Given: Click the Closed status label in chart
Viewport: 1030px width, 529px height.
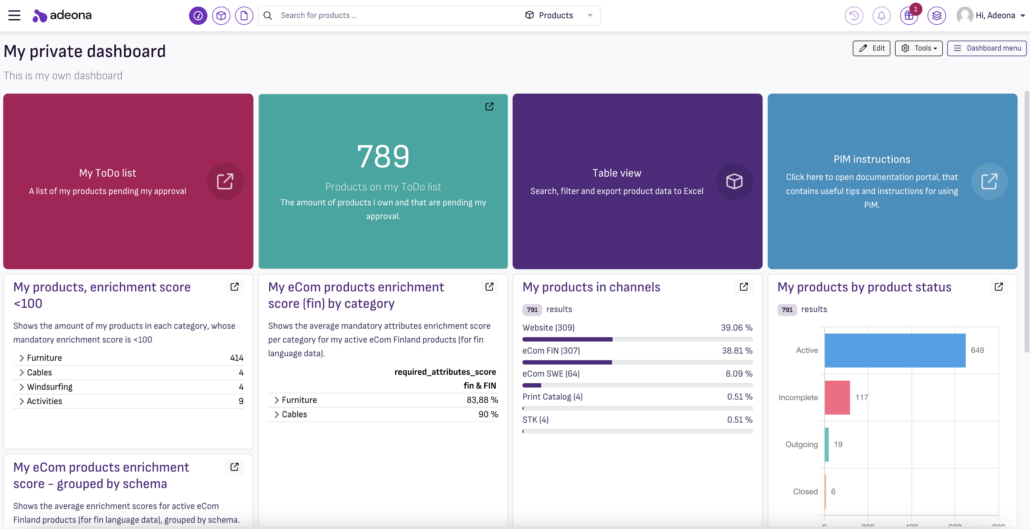Looking at the screenshot, I should pos(805,492).
